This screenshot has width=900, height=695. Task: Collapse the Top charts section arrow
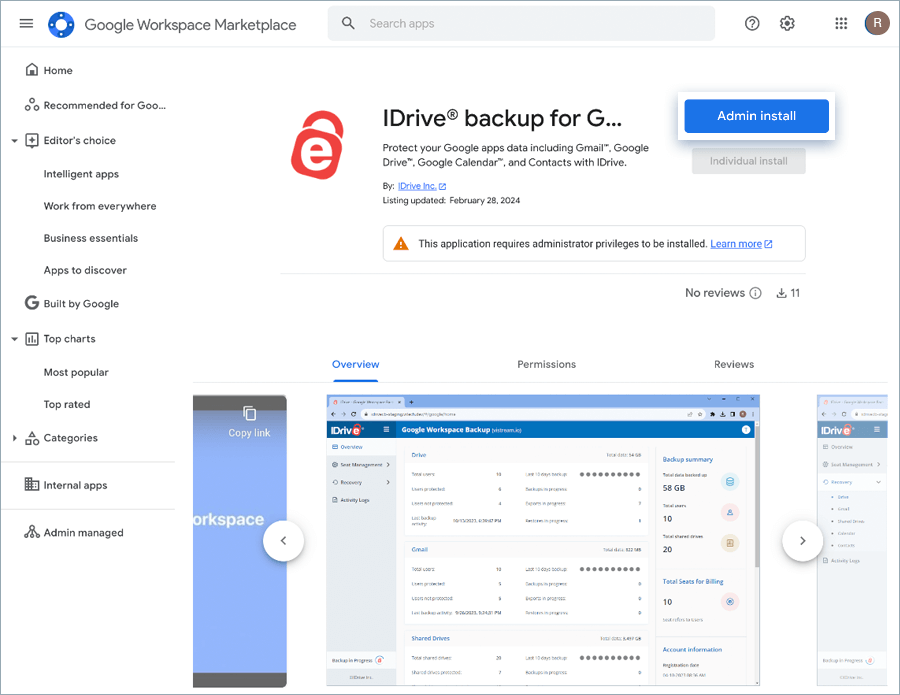(x=14, y=339)
